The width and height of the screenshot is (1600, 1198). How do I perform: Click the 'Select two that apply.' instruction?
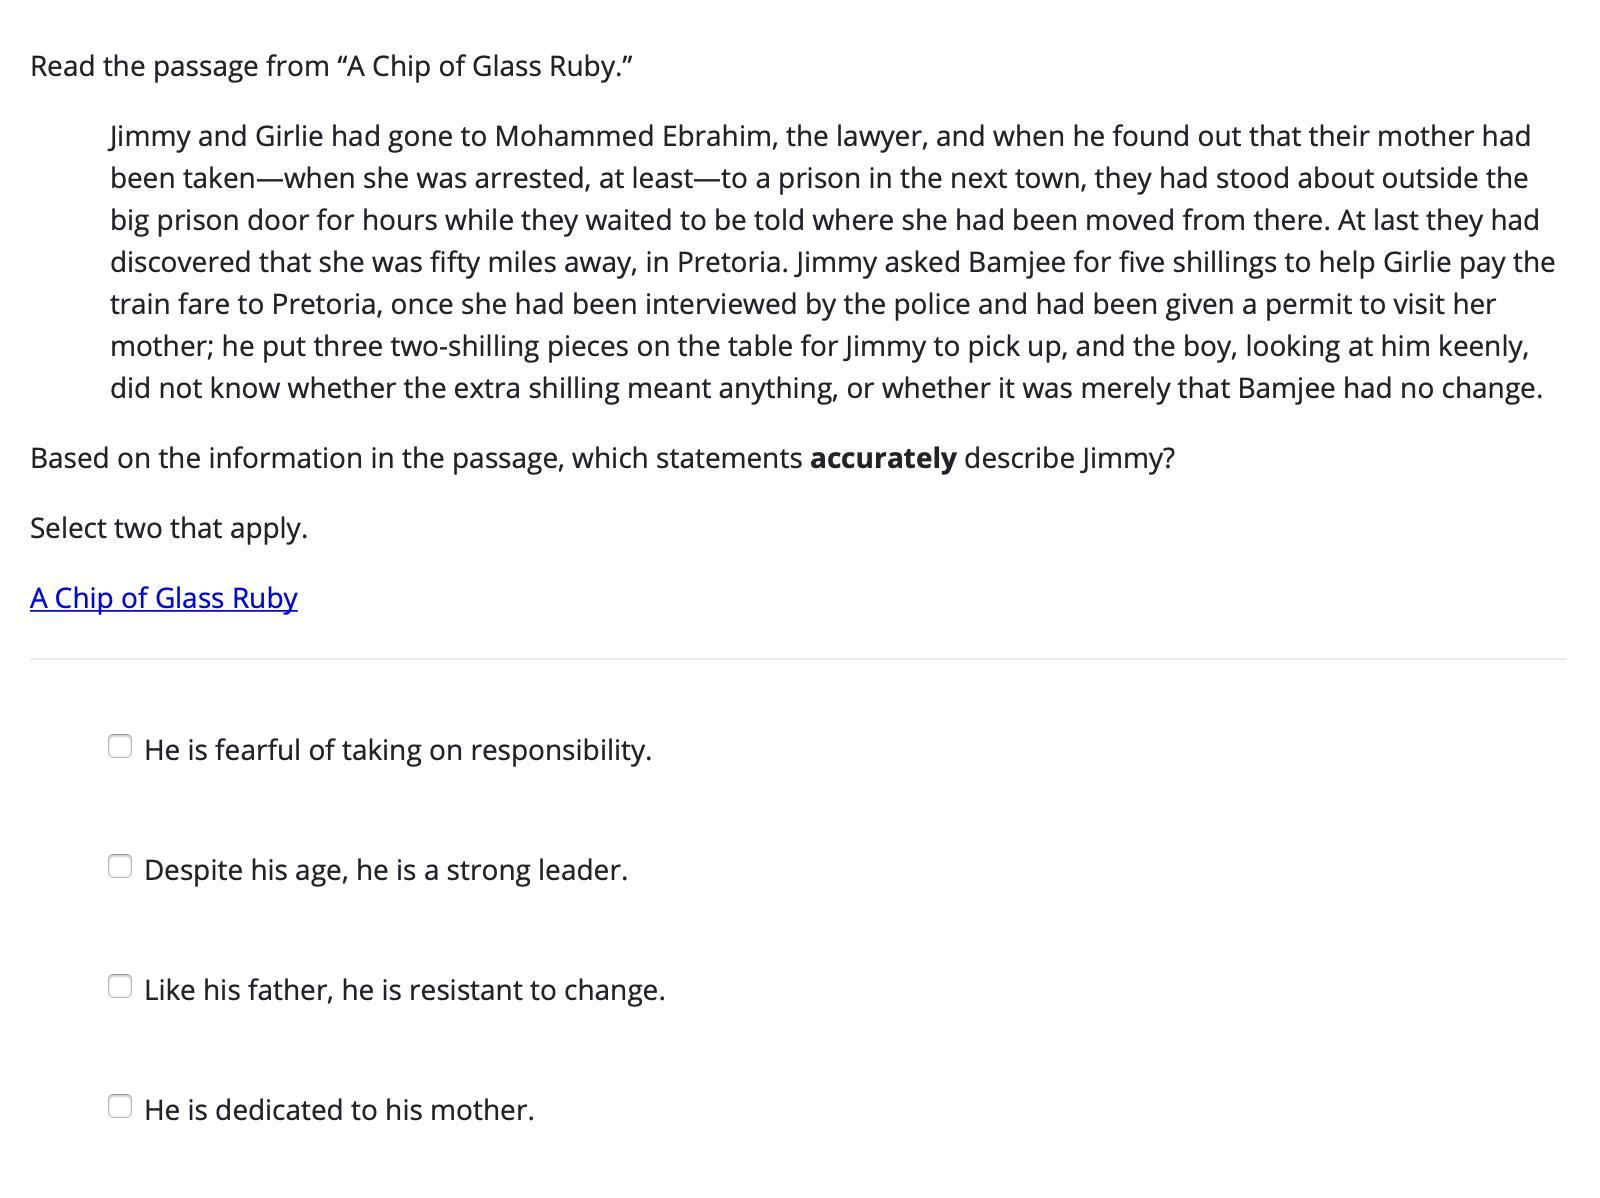(x=169, y=528)
